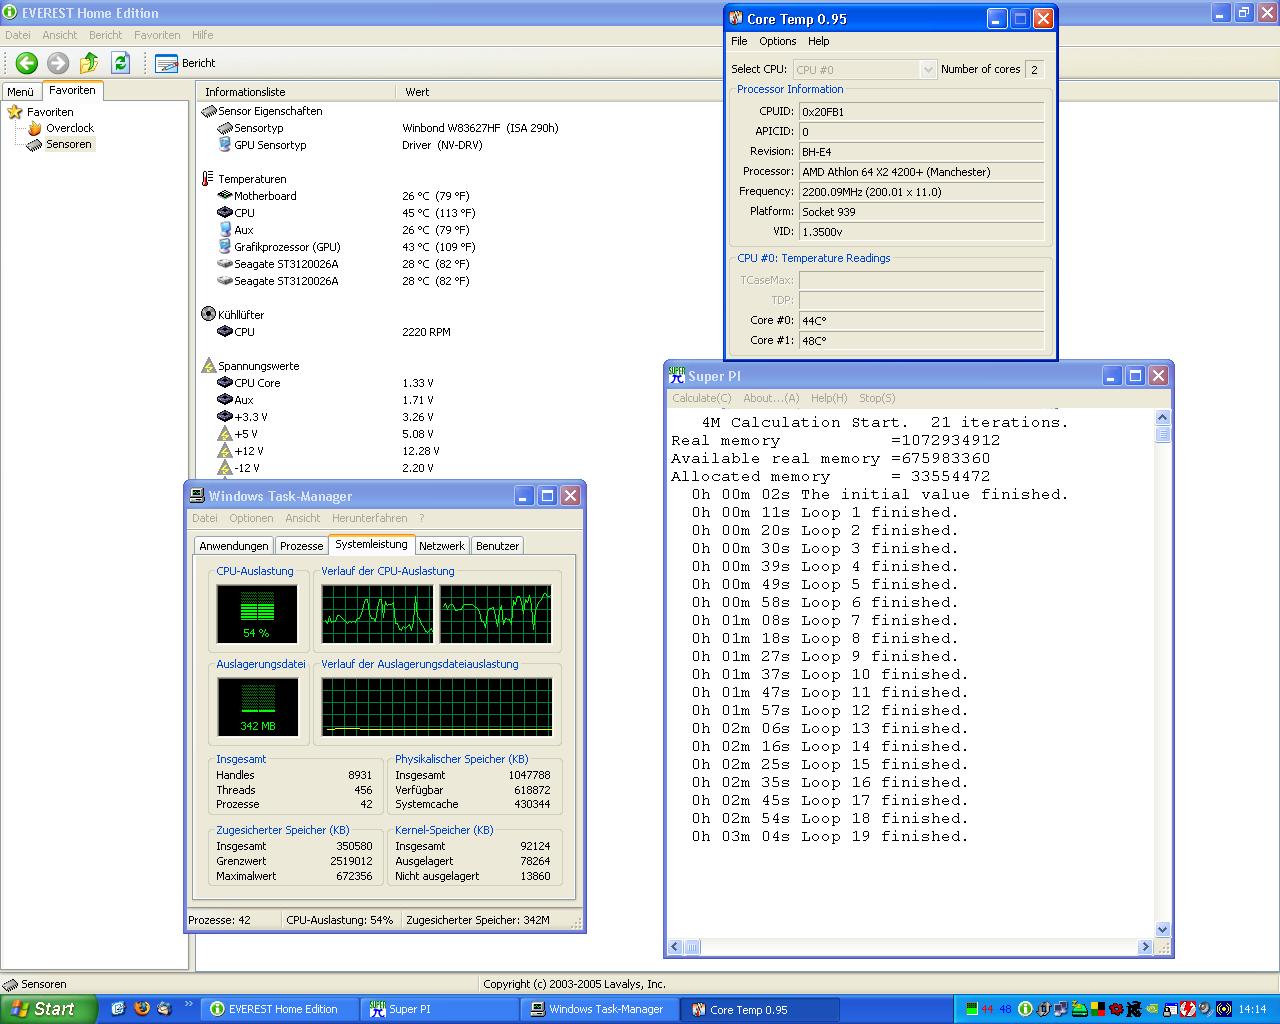Open the Datei menu in EVEREST
Screen dimensions: 1280x1024
point(18,35)
